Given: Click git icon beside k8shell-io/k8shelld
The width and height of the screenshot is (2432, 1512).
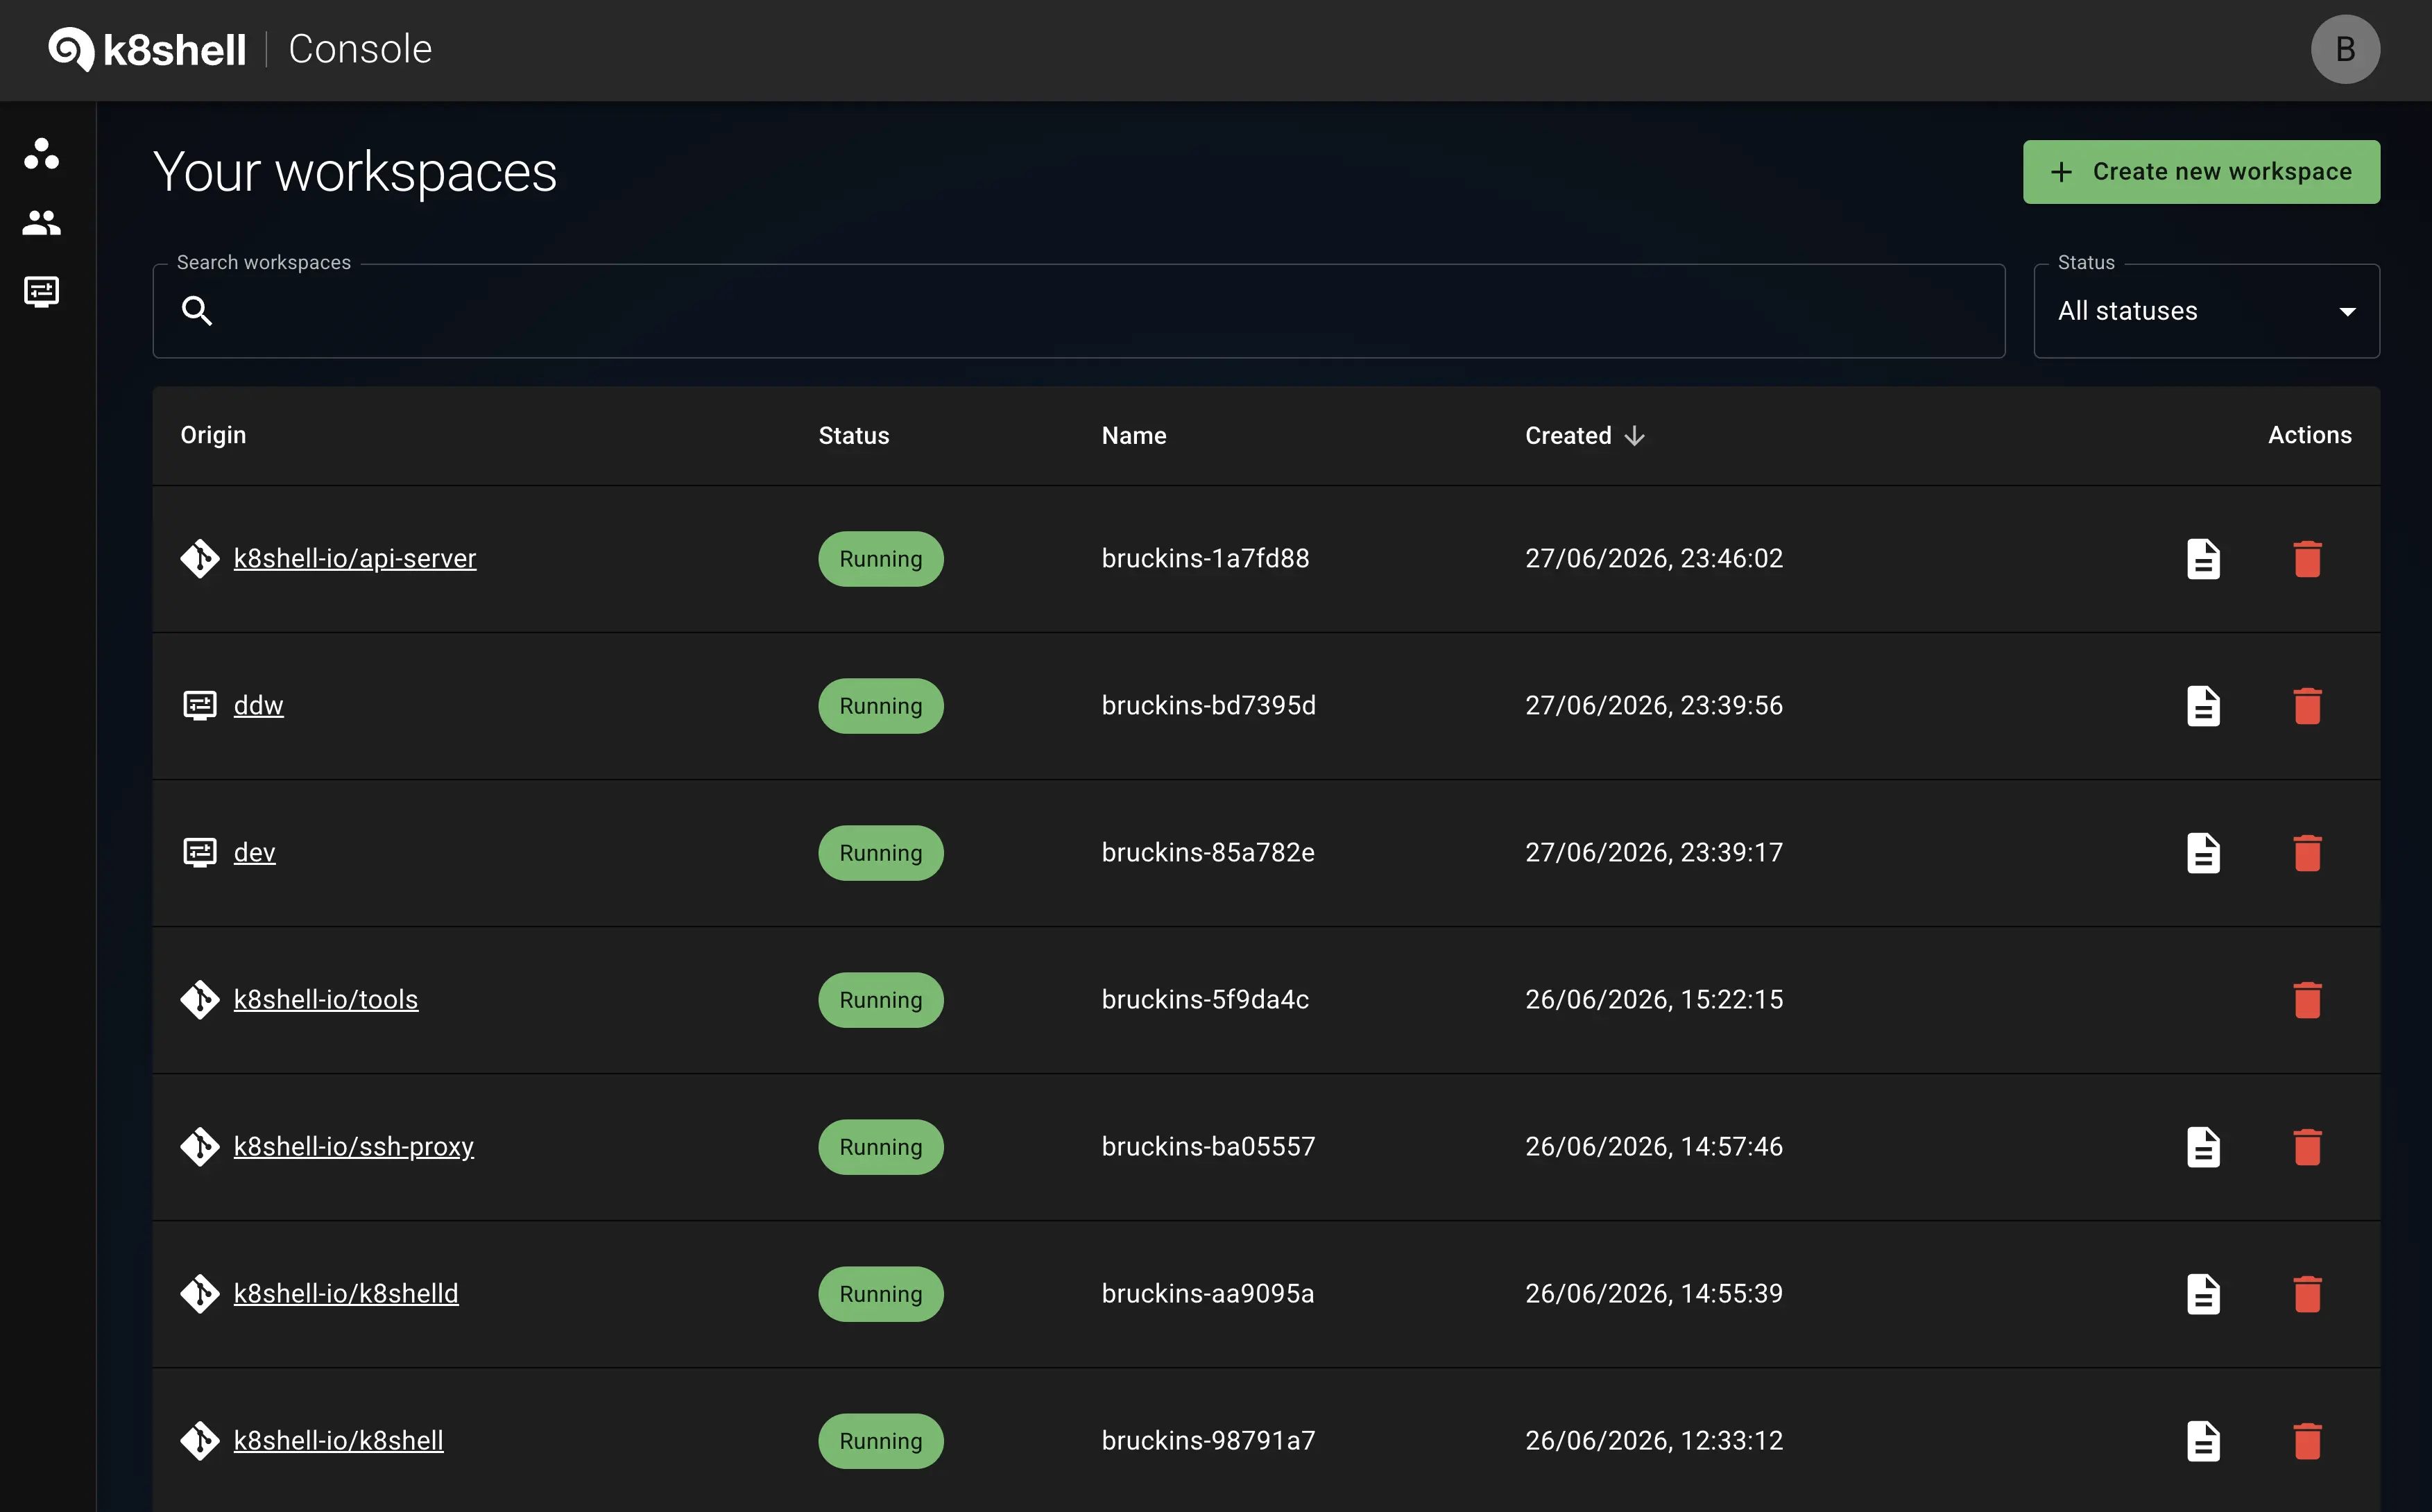Looking at the screenshot, I should pos(200,1294).
